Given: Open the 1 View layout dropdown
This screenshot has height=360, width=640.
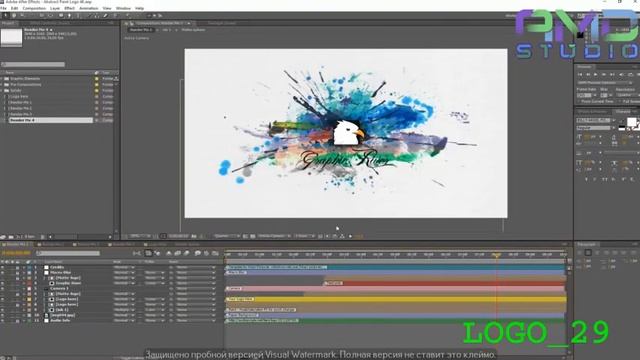Looking at the screenshot, I should tap(304, 236).
